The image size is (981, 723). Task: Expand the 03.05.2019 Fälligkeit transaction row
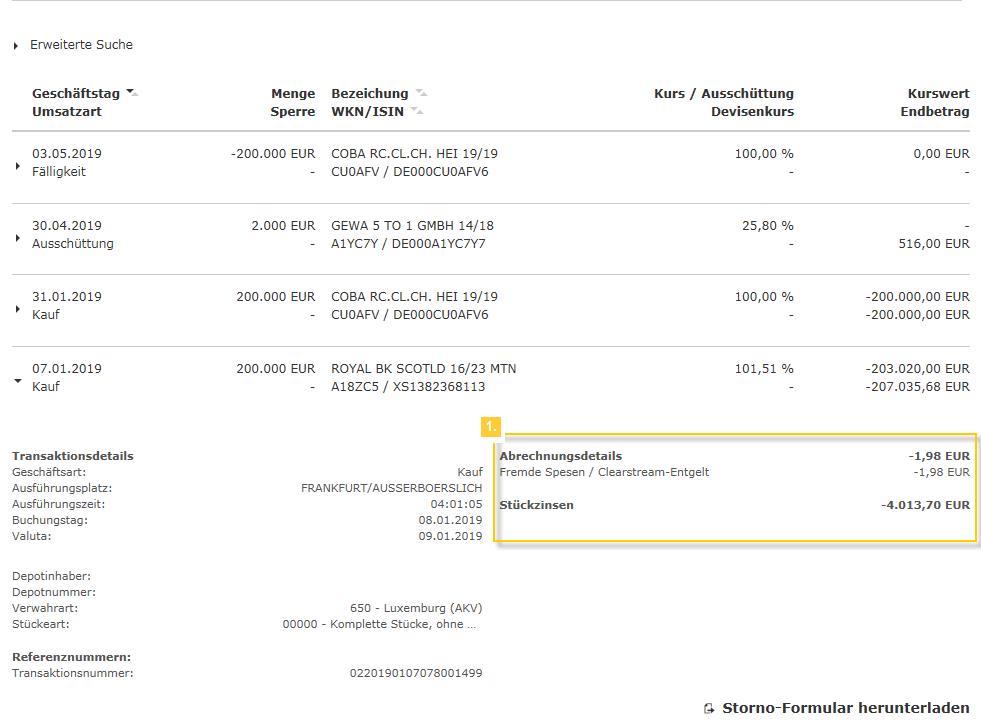coord(18,166)
